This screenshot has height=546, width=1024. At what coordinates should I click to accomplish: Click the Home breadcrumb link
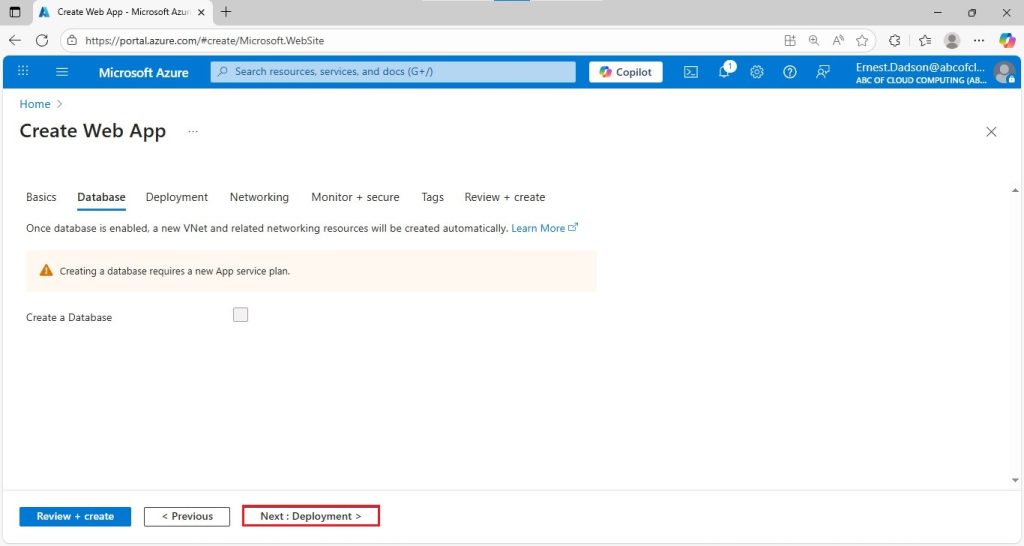[x=35, y=104]
